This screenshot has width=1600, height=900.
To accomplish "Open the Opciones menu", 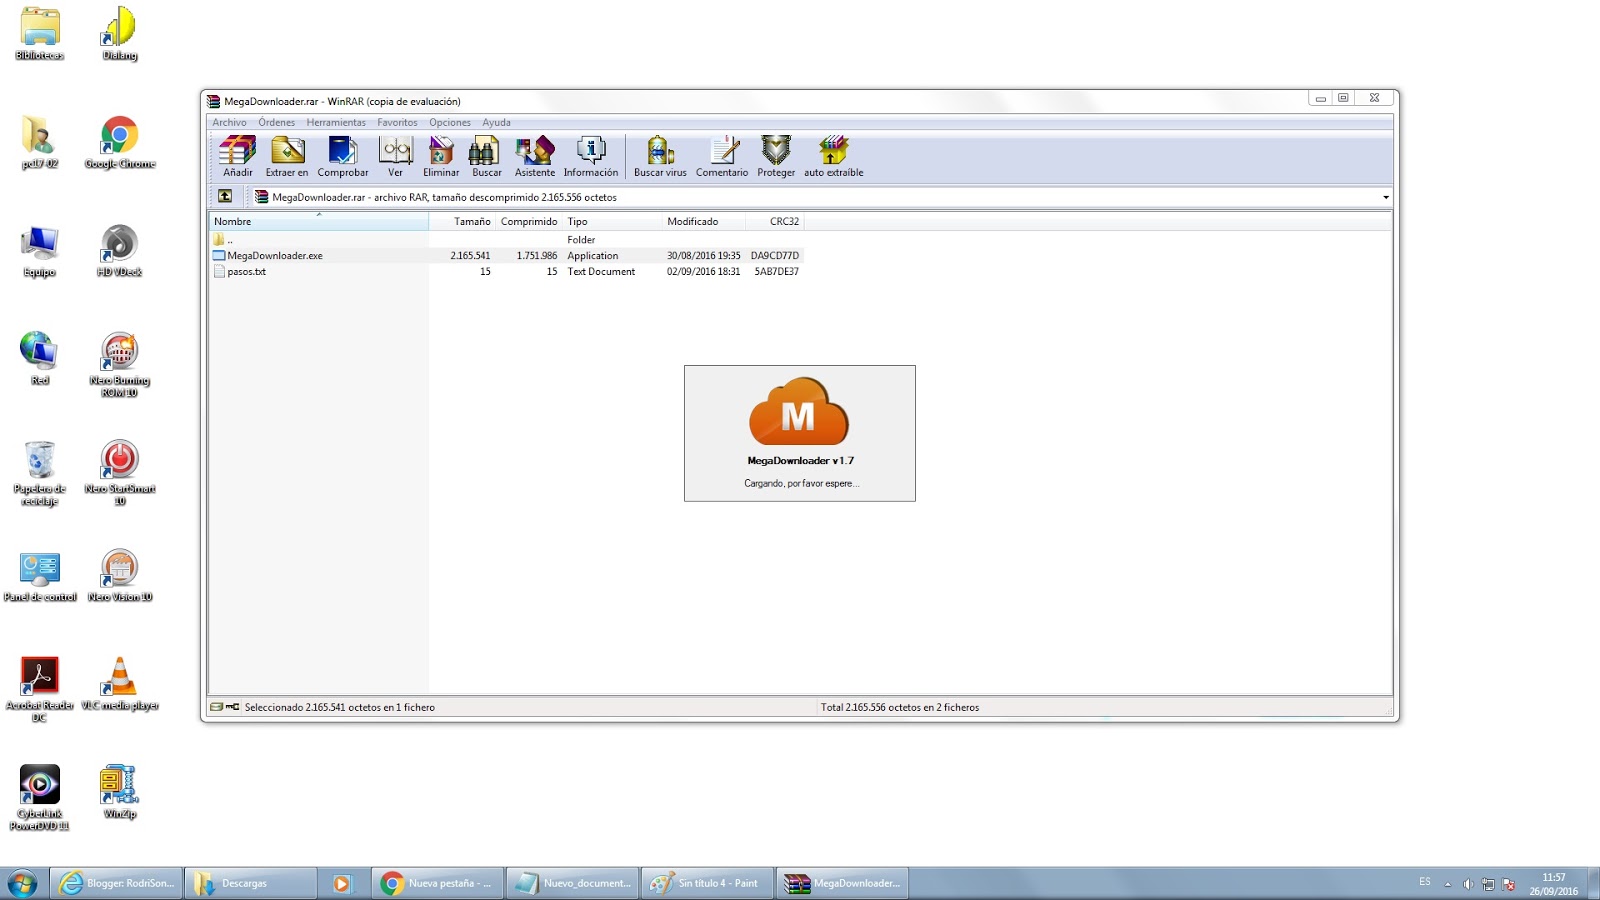I will click(450, 122).
